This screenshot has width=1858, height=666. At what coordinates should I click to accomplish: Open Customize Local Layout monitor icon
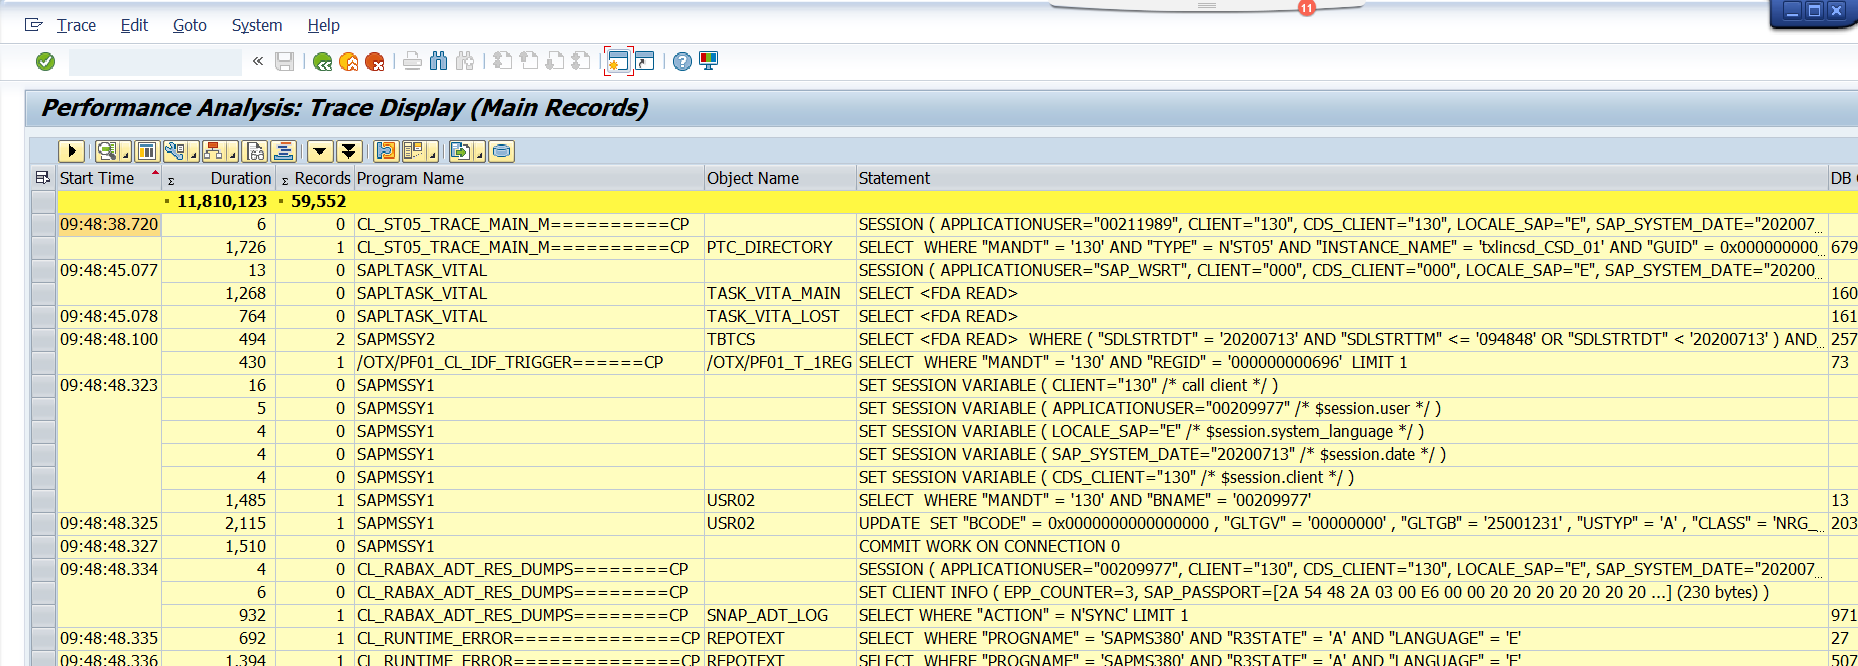pos(709,62)
